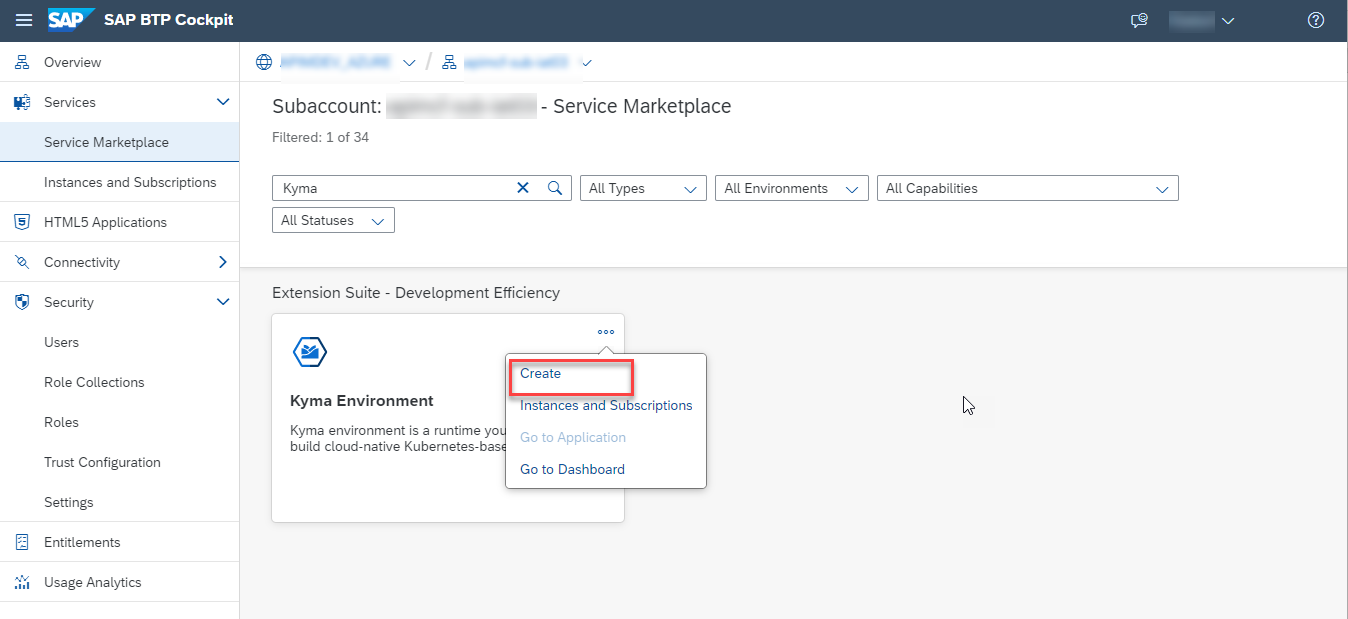
Task: Open the All Statuses filter dropdown
Action: point(333,220)
